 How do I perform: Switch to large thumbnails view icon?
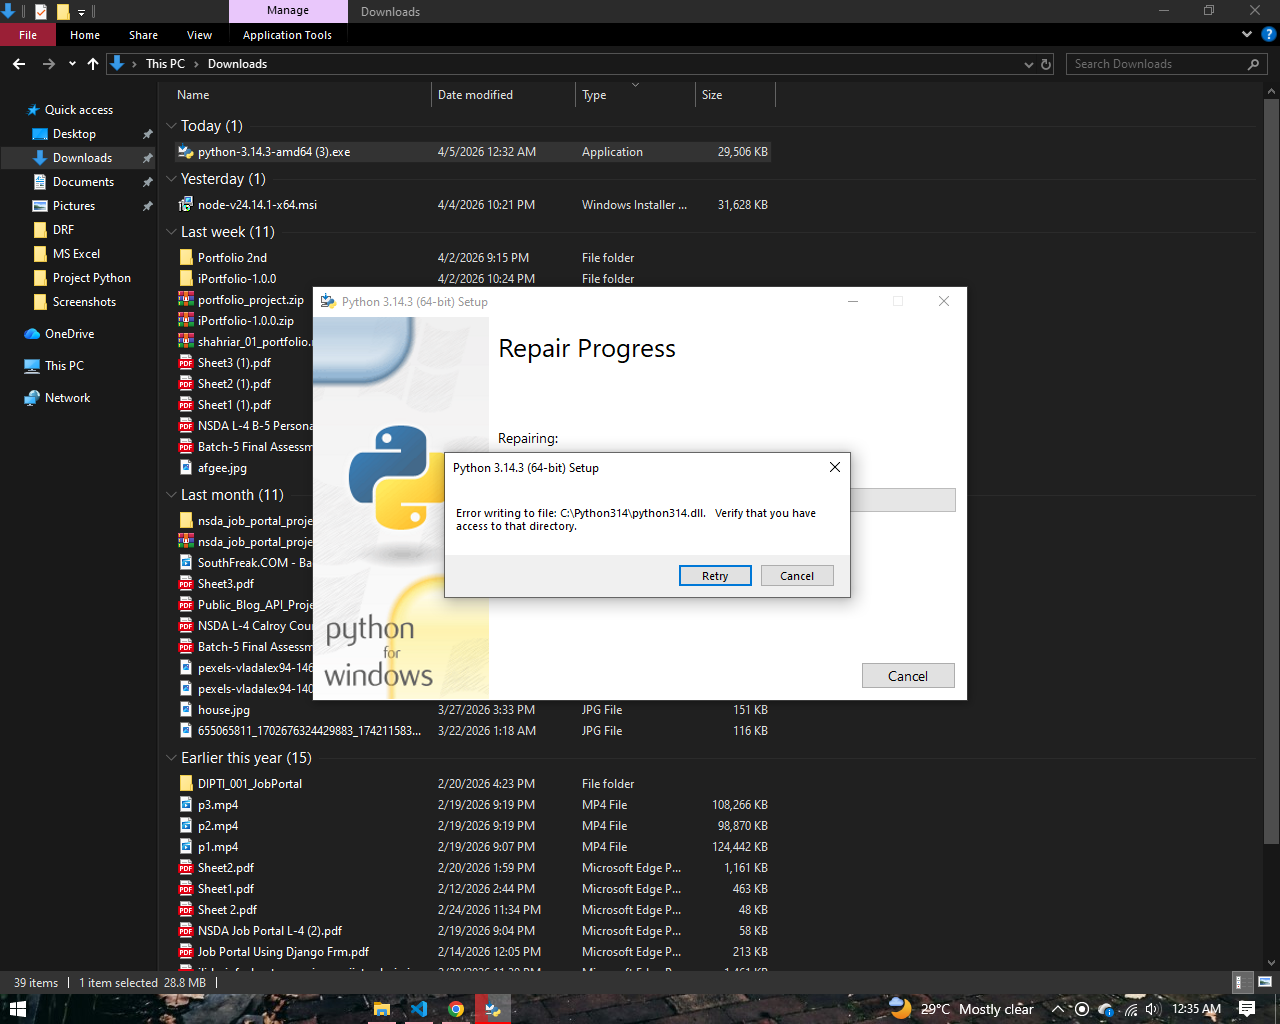pyautogui.click(x=1264, y=982)
